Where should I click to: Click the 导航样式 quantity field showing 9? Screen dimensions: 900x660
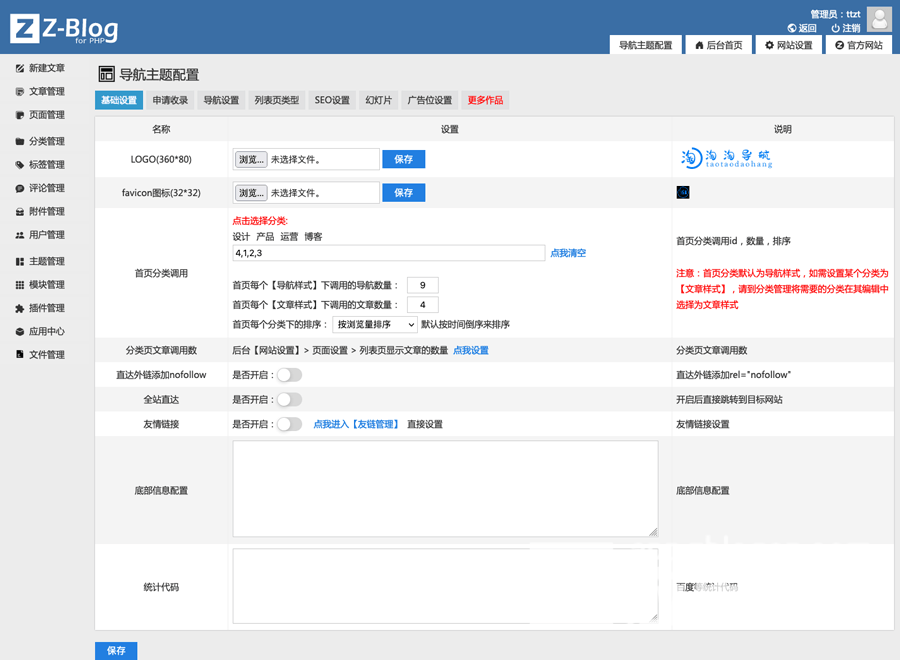pos(423,286)
